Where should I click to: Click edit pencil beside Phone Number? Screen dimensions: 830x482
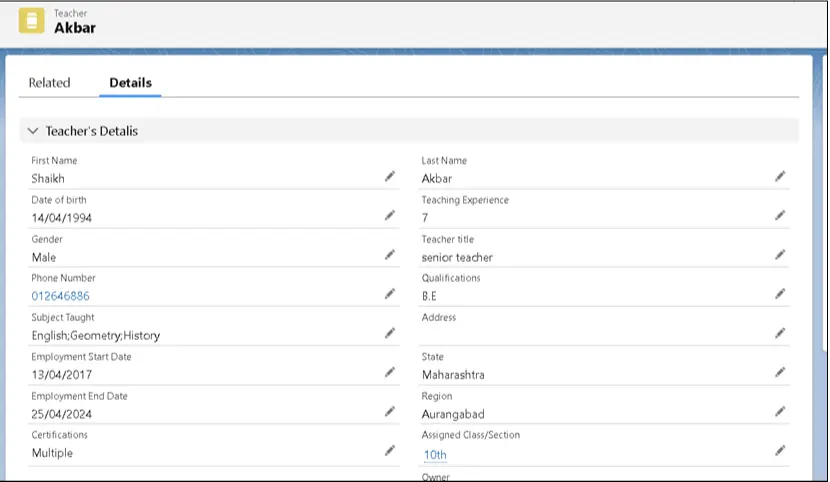[390, 294]
